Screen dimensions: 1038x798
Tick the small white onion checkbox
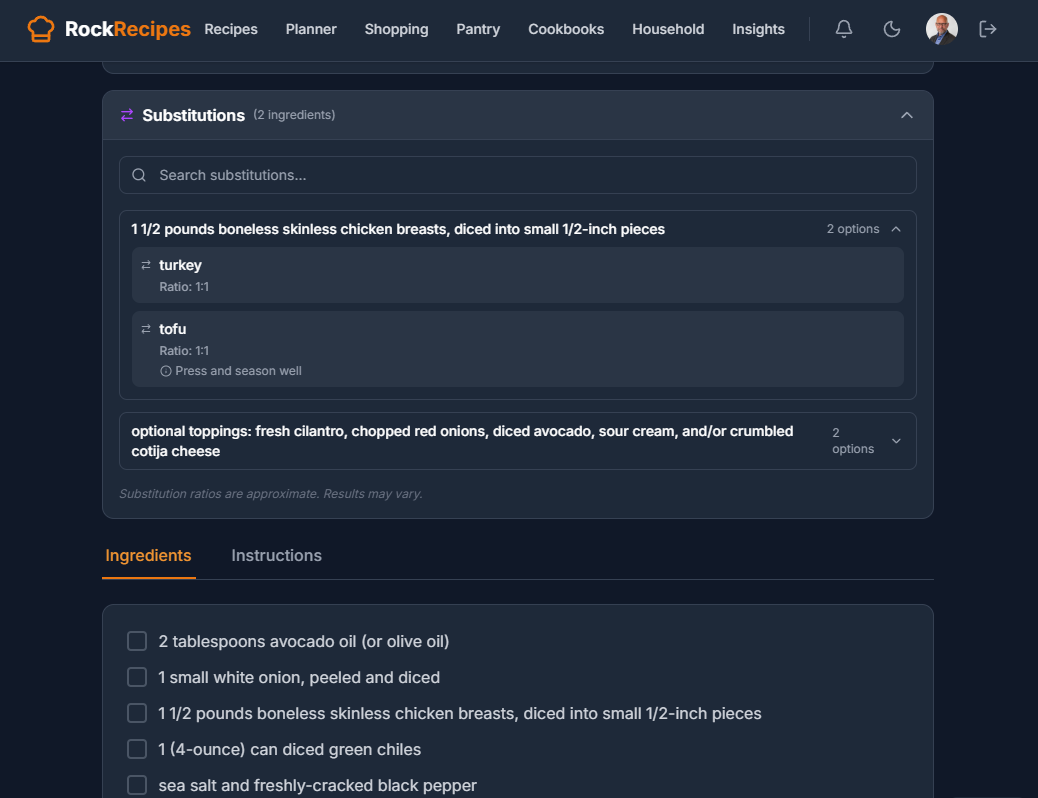click(137, 677)
